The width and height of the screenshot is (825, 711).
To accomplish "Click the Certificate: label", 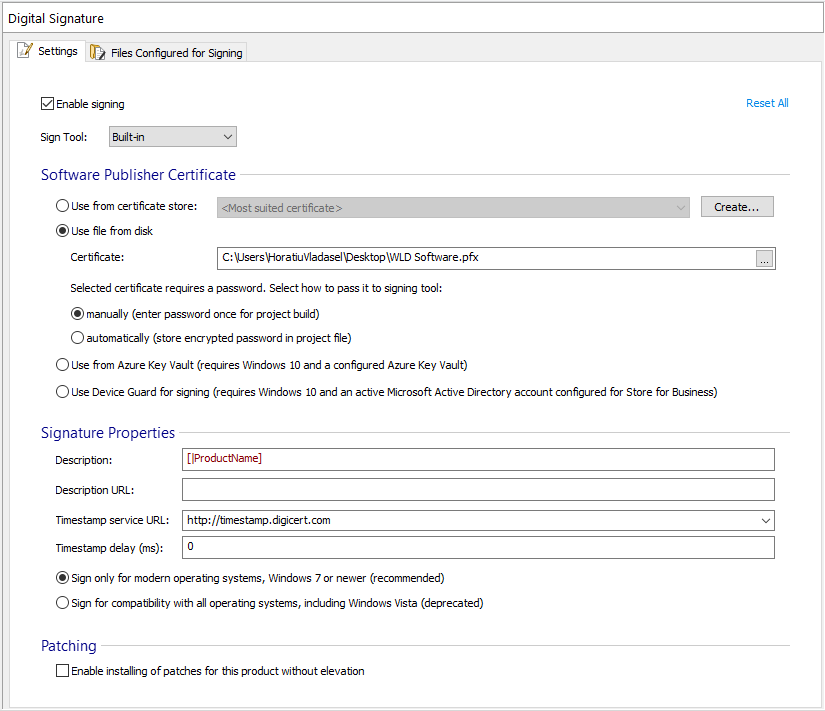I will click(x=97, y=257).
